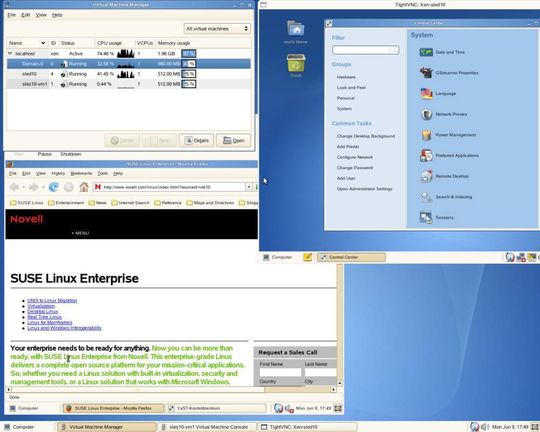Open the Back history dropdown arrow in Firefox

(24, 187)
